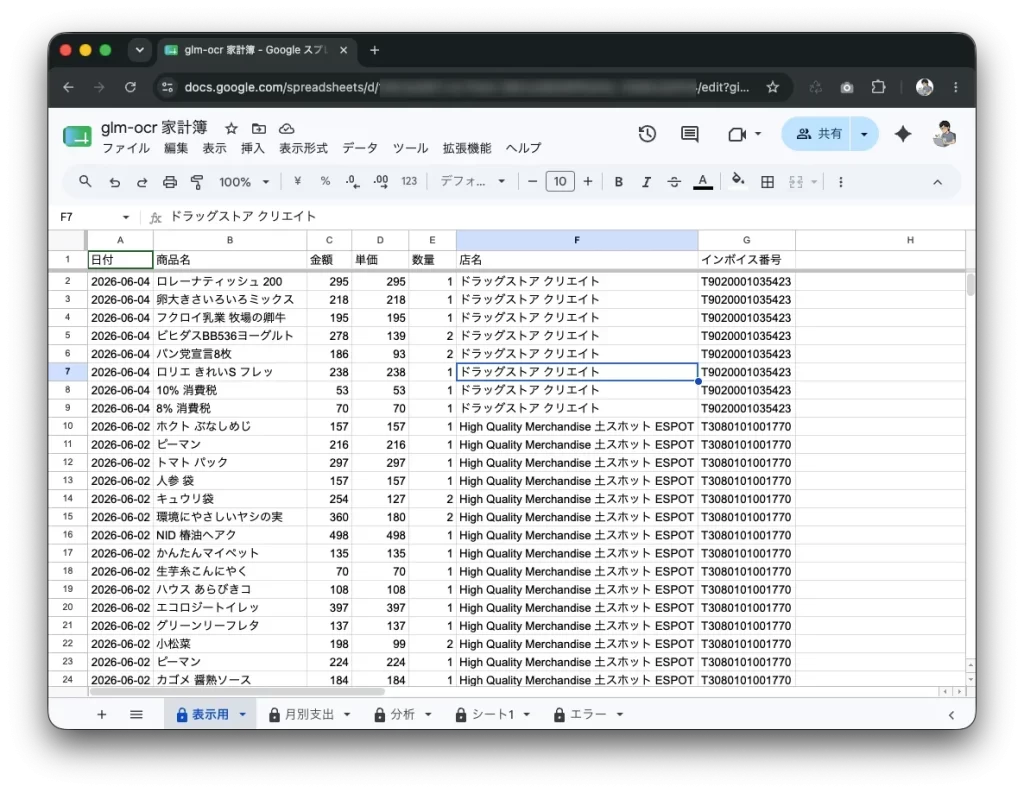
Task: Open the name box dropdown arrow
Action: pyautogui.click(x=125, y=217)
